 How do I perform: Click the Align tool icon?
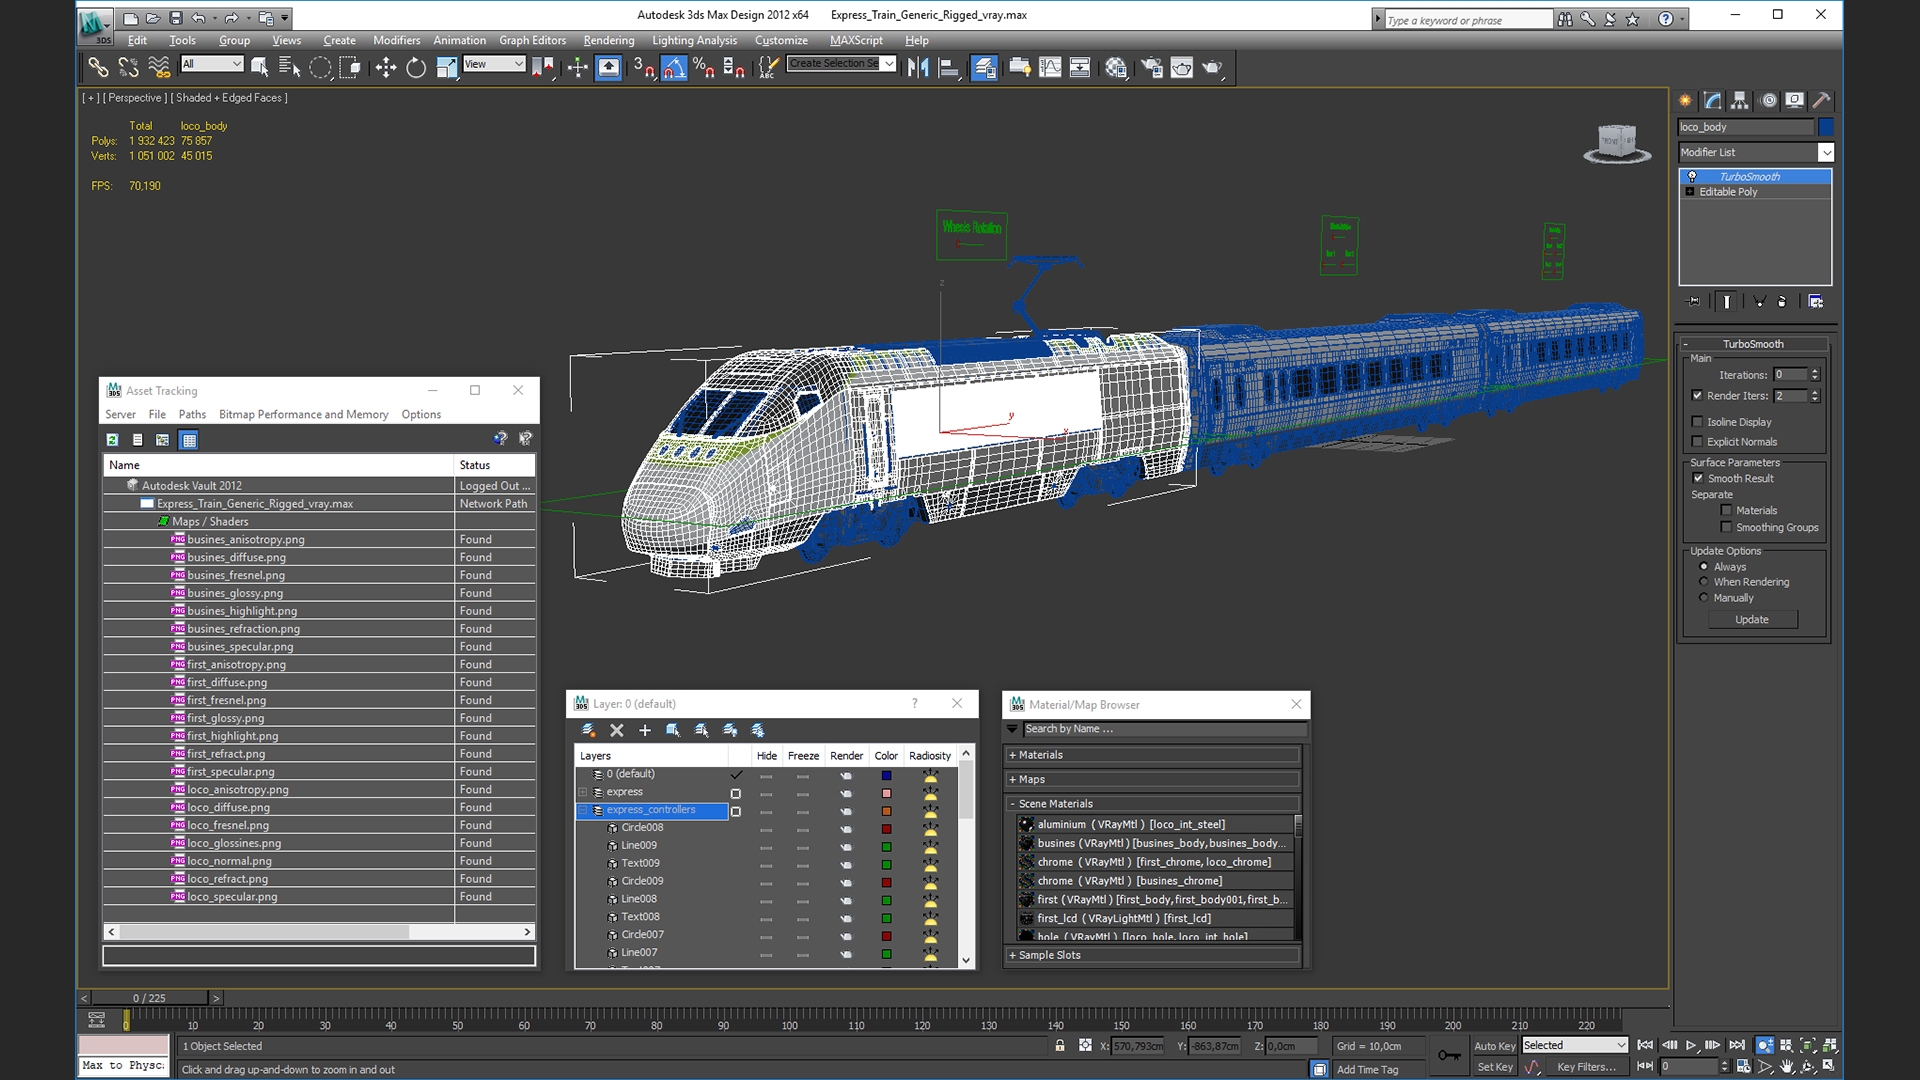pyautogui.click(x=949, y=67)
